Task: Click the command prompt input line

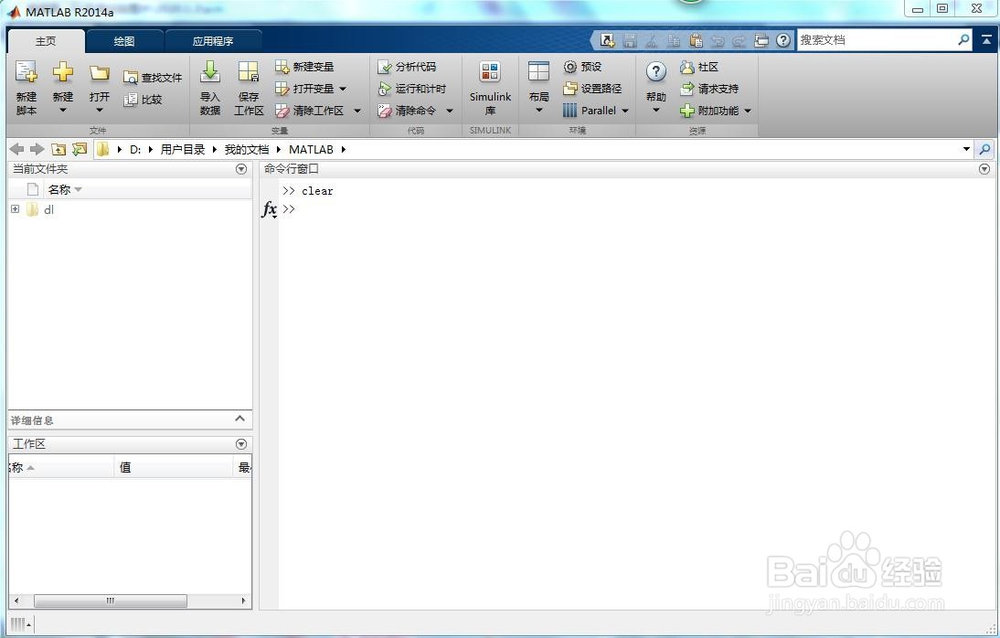Action: coord(638,209)
